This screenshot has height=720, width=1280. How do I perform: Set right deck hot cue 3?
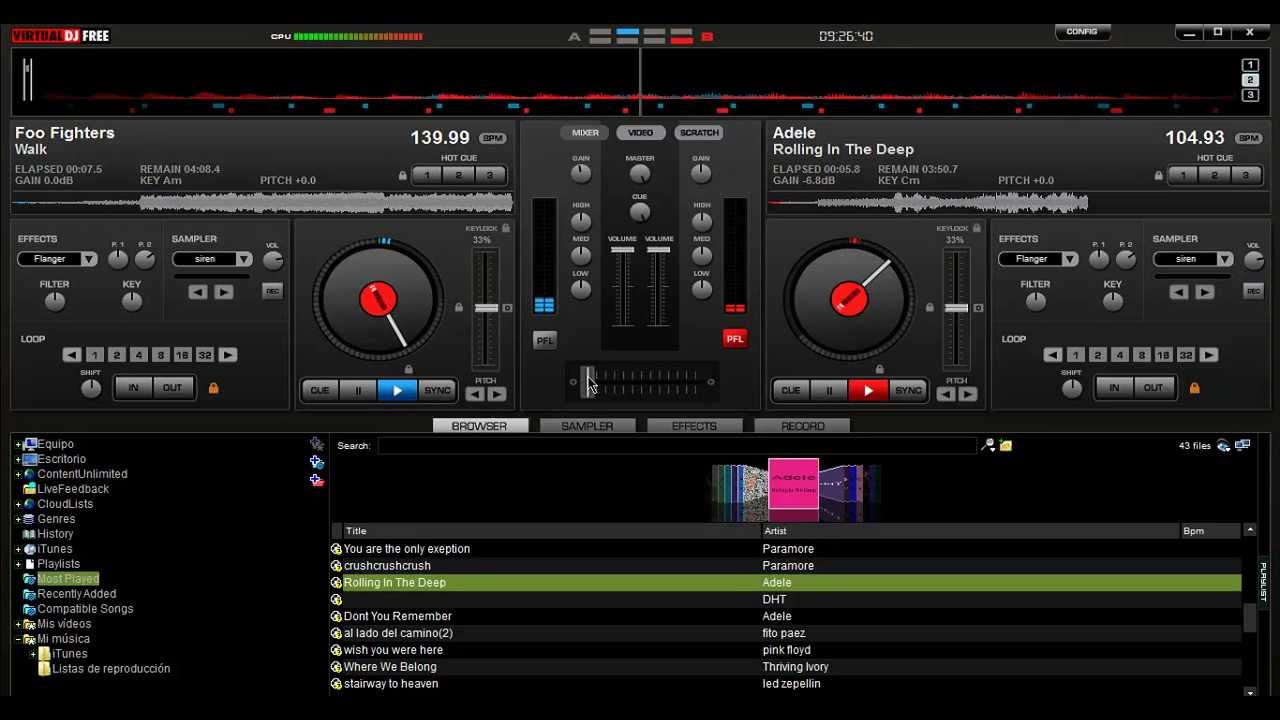click(1245, 175)
